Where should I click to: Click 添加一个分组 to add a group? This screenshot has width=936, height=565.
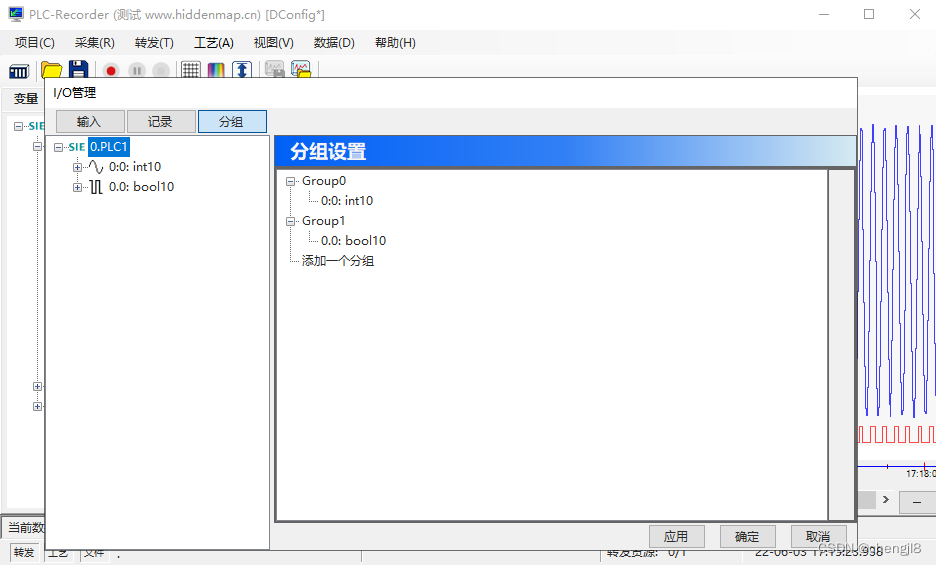338,260
